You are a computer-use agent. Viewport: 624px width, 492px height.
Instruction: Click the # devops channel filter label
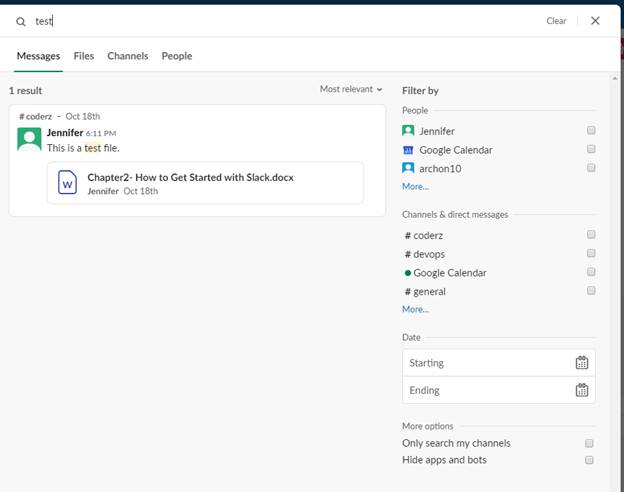(425, 254)
